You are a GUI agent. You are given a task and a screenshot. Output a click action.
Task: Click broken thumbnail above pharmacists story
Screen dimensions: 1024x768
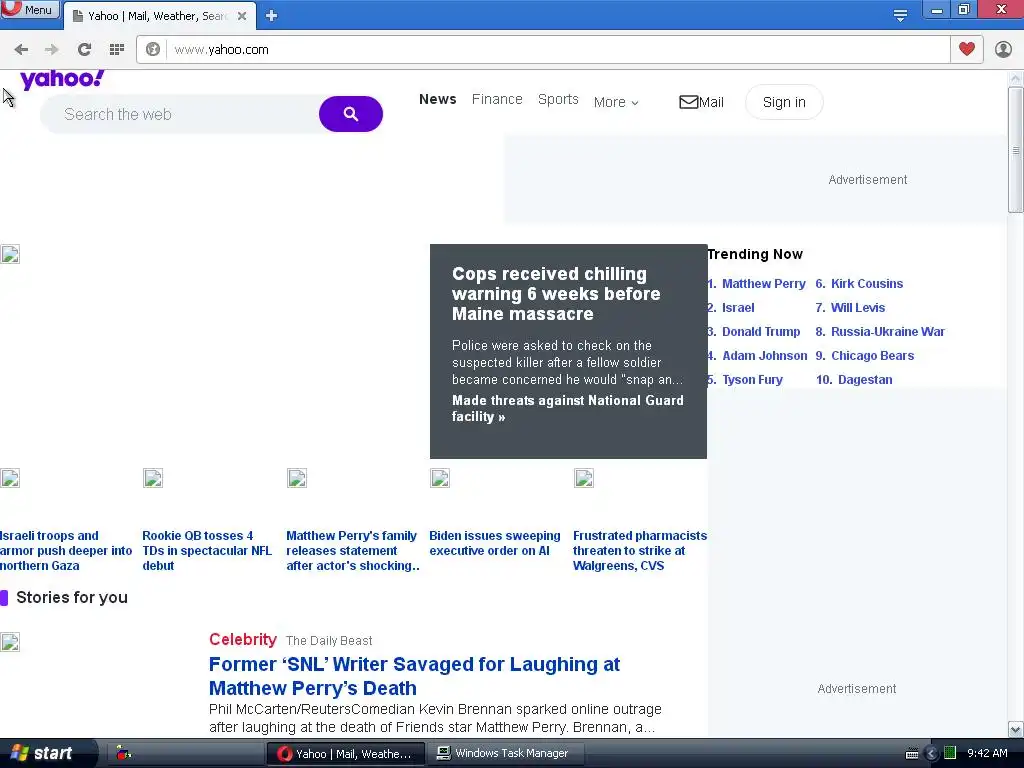tap(584, 478)
